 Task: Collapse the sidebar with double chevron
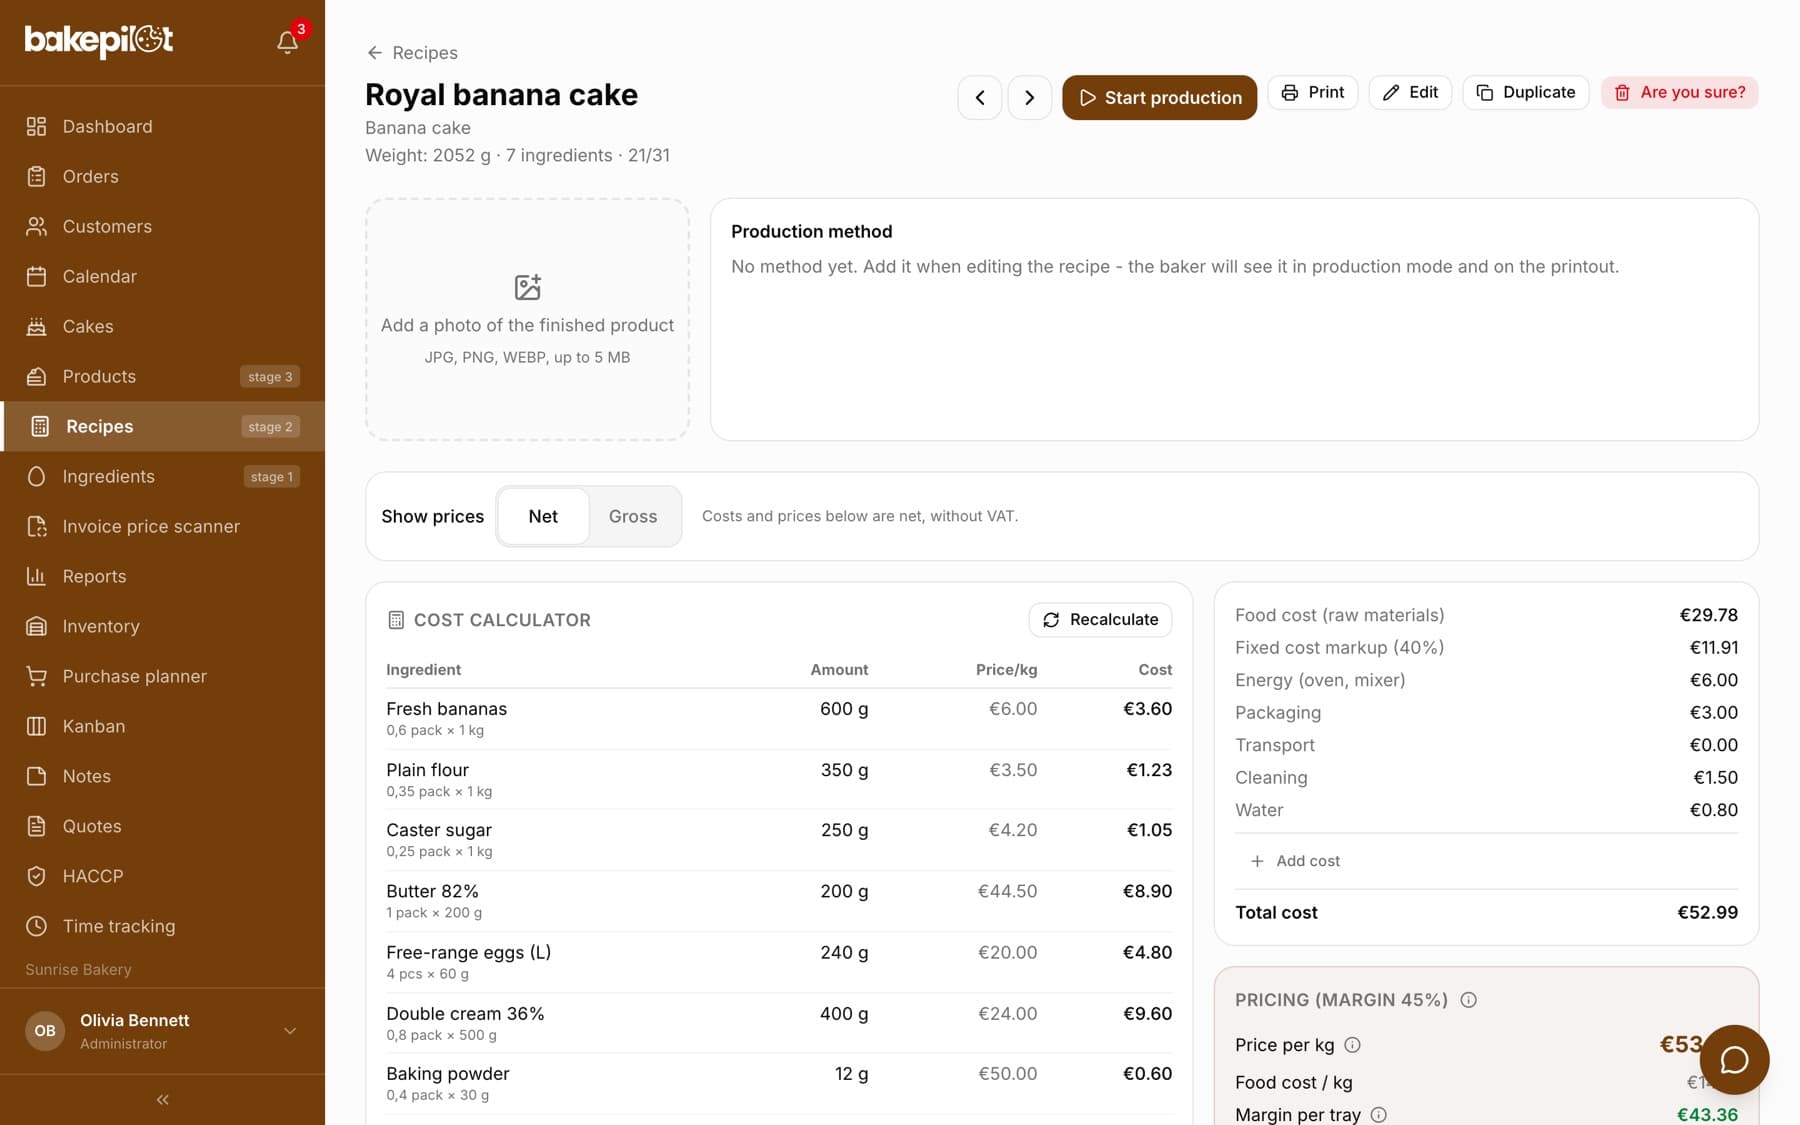[x=162, y=1099]
